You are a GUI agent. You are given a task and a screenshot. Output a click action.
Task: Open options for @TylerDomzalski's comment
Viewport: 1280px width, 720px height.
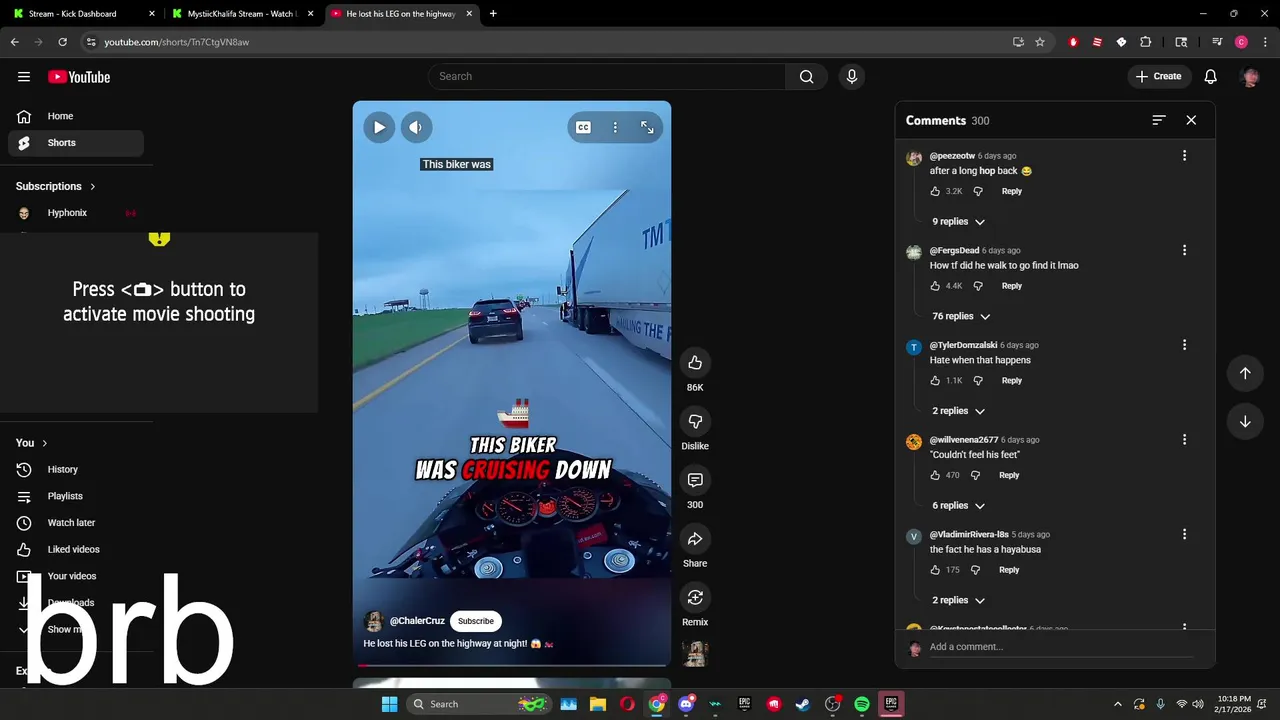pyautogui.click(x=1184, y=345)
